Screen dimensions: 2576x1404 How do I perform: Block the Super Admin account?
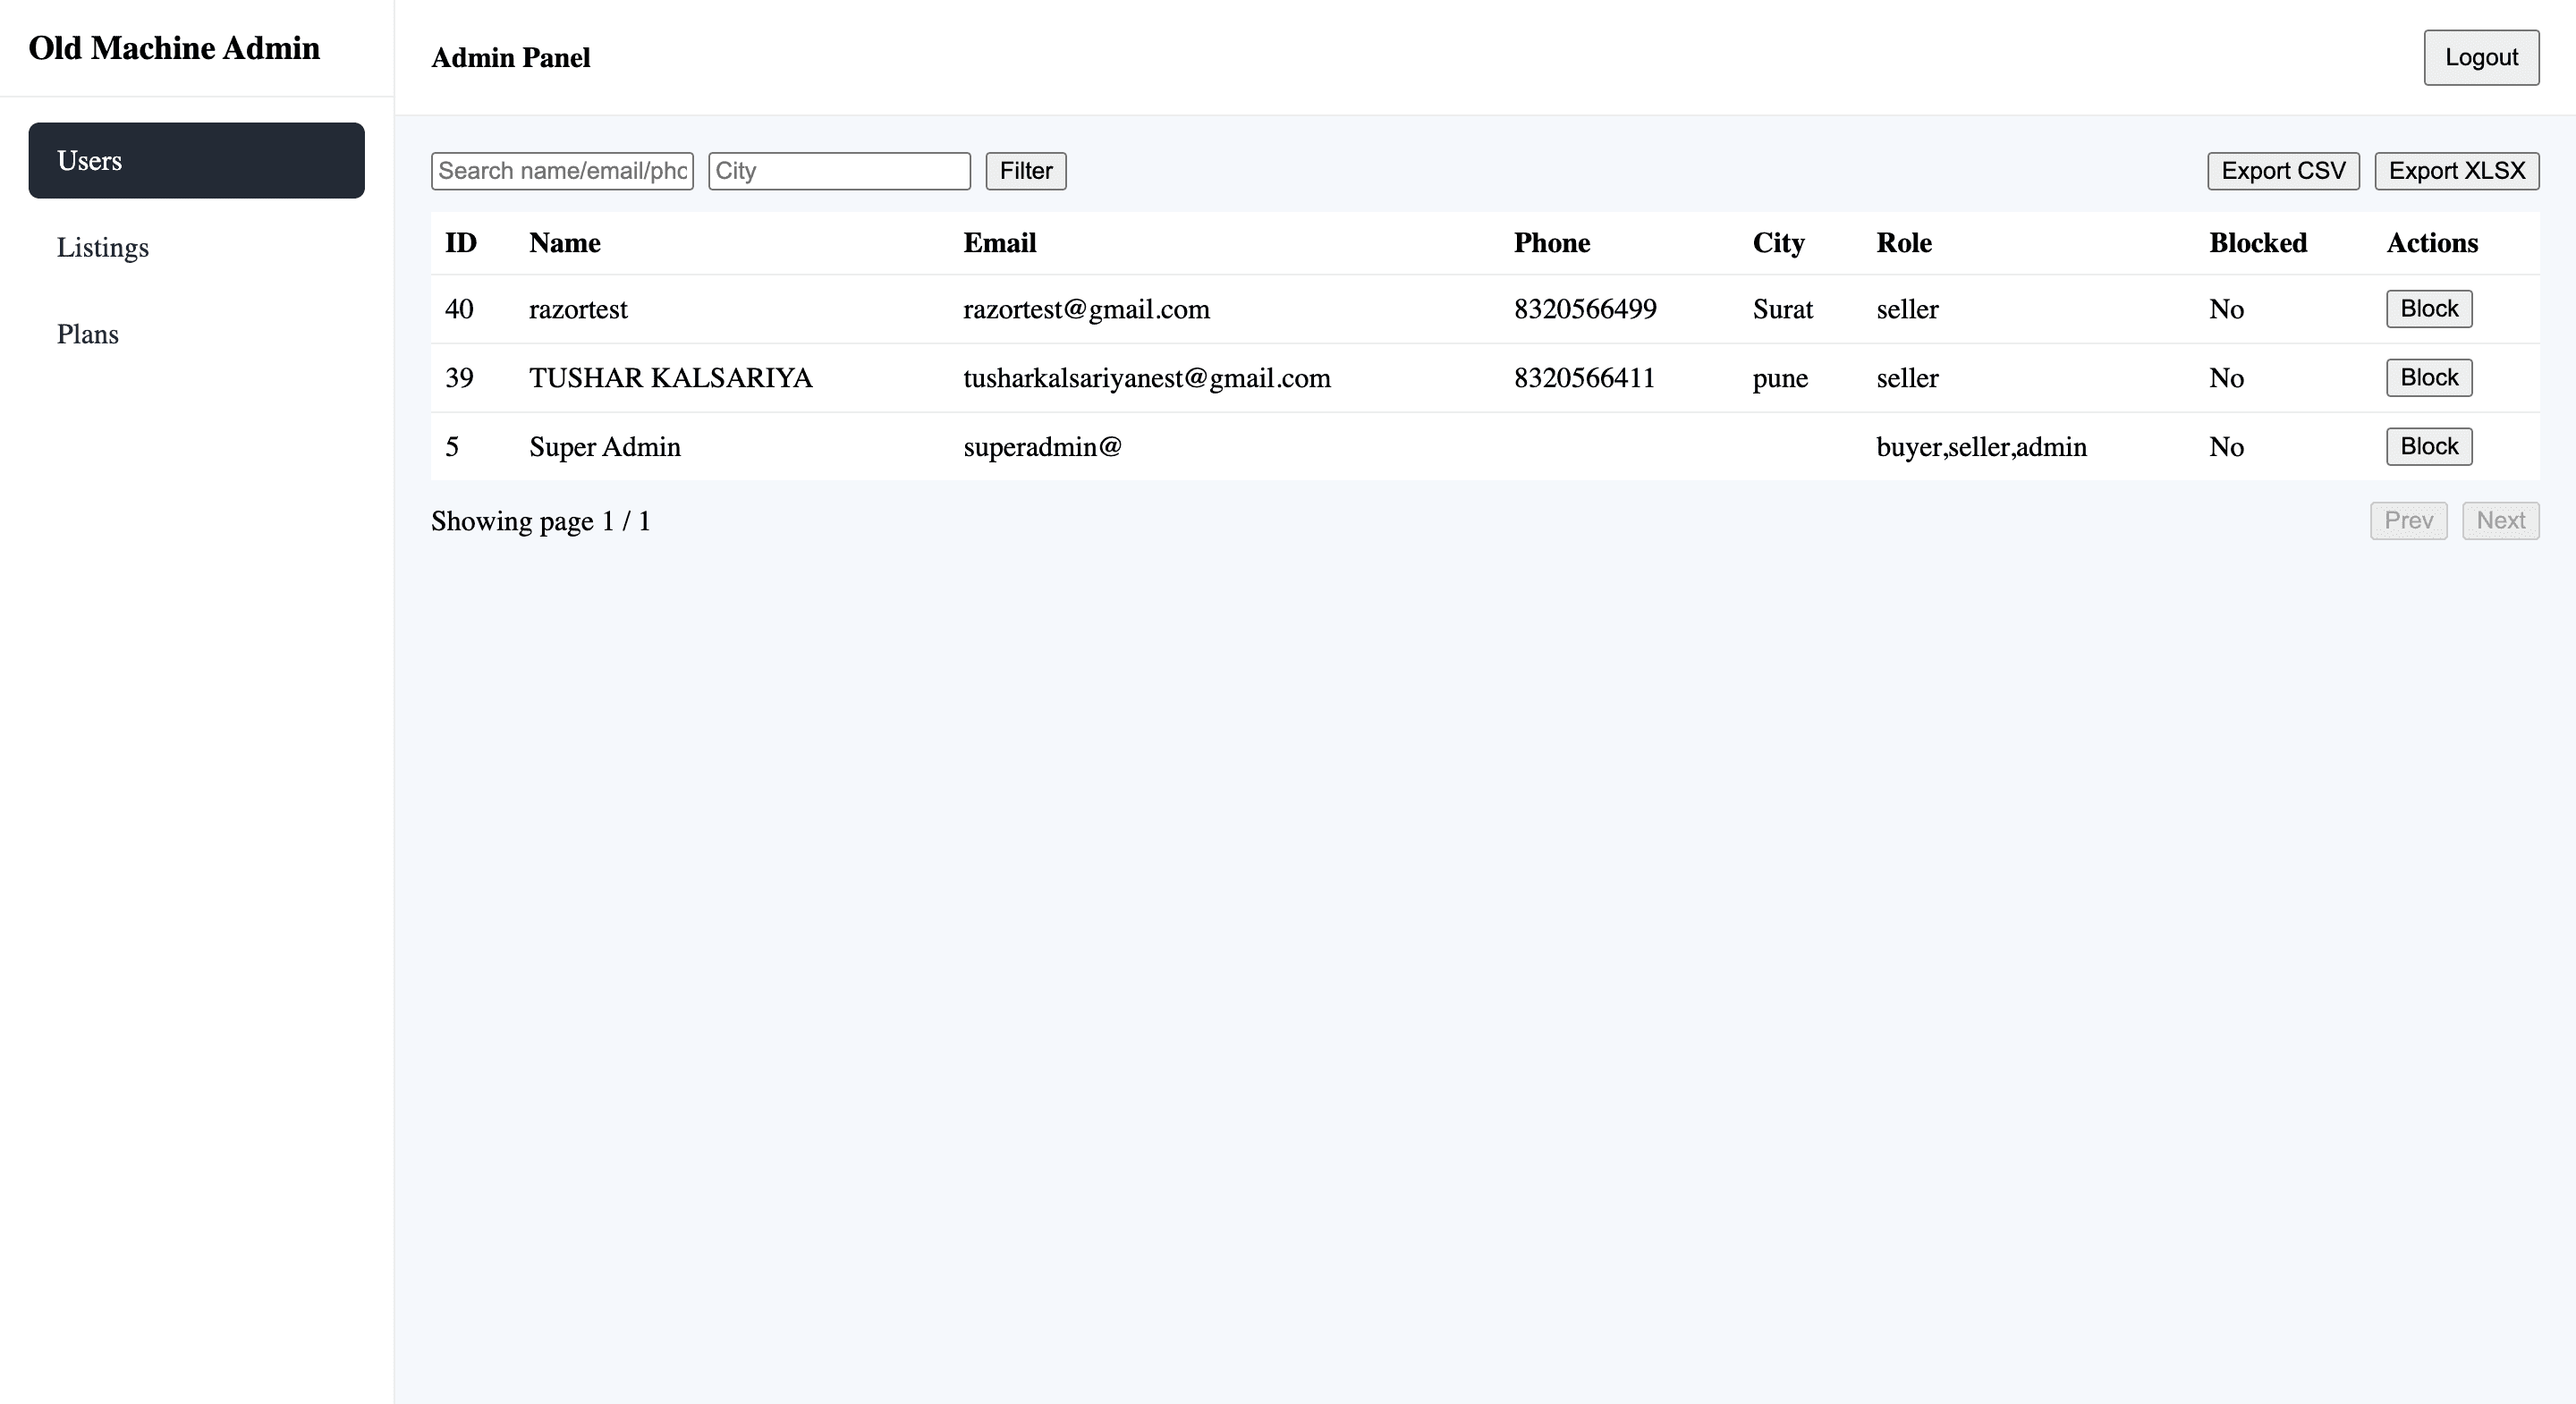tap(2428, 447)
